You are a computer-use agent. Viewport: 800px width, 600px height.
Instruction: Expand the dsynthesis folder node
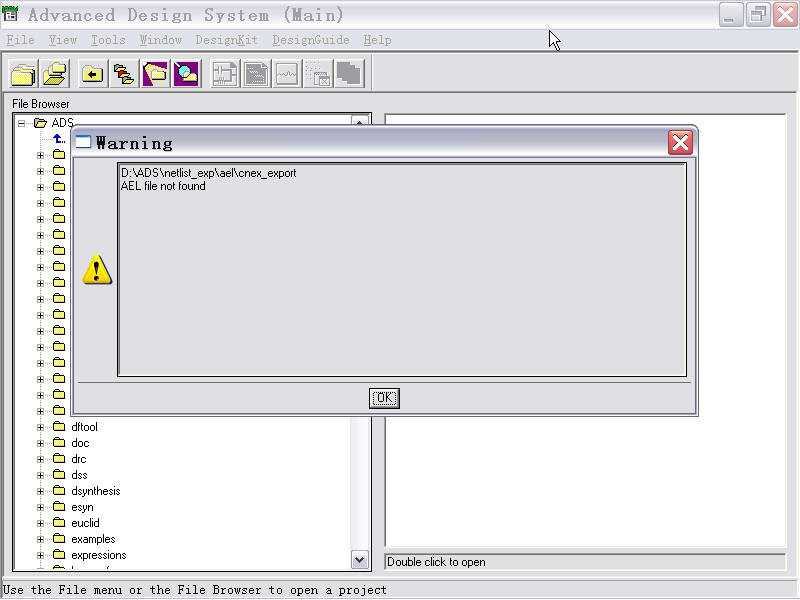[40, 491]
